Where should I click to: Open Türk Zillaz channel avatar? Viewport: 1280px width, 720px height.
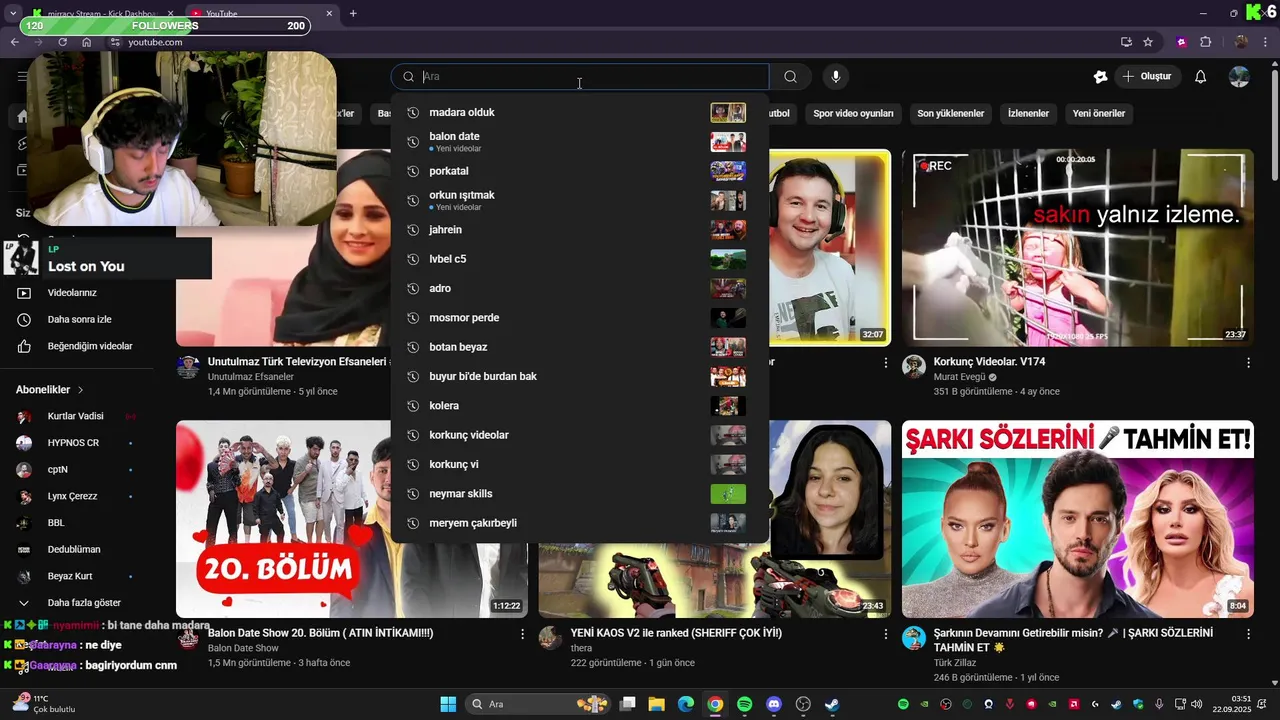click(914, 638)
